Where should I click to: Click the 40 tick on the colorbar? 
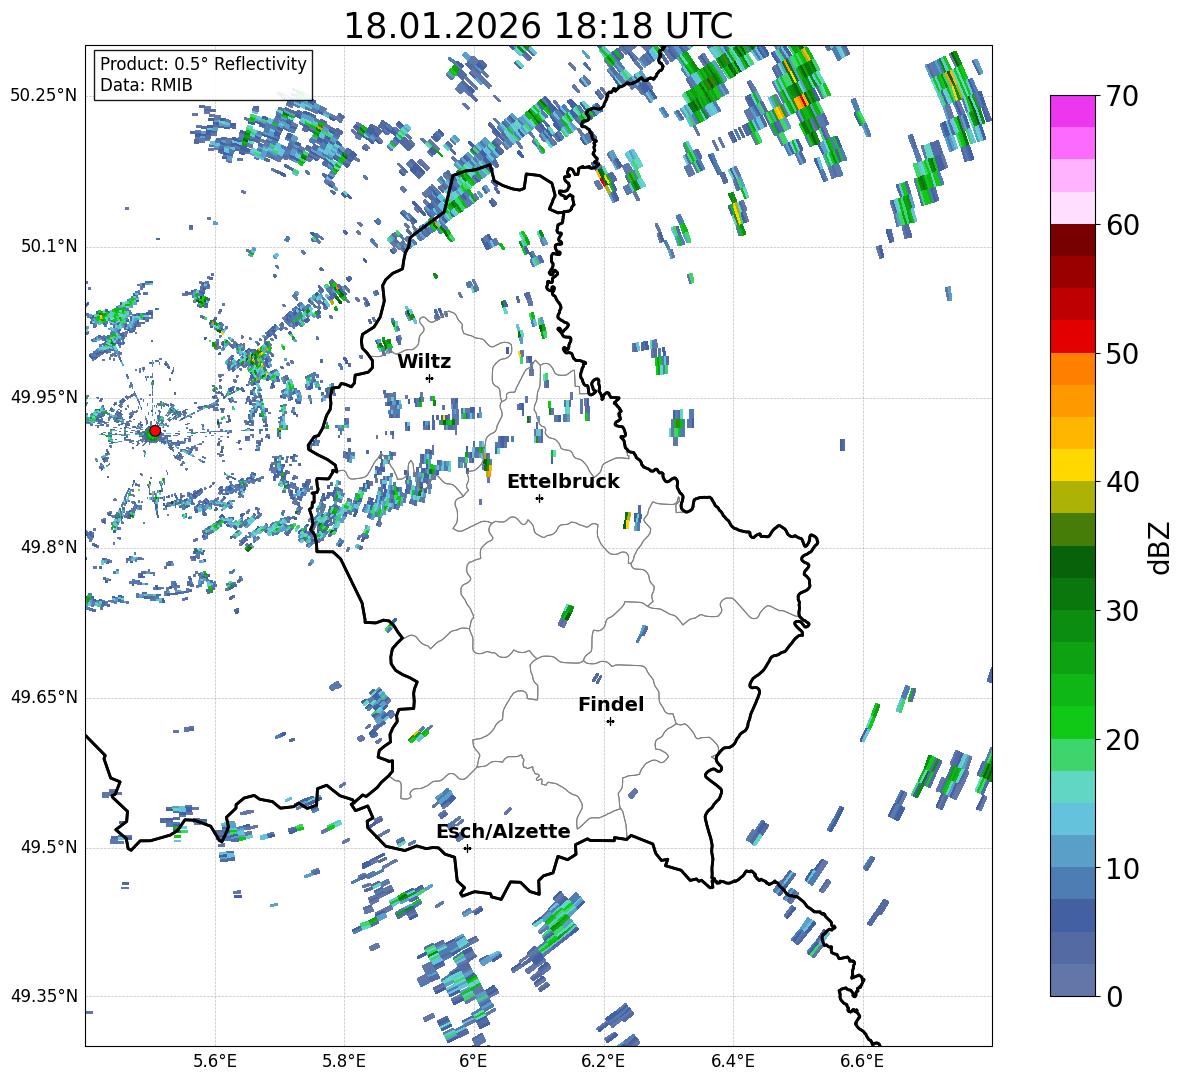[x=1122, y=482]
